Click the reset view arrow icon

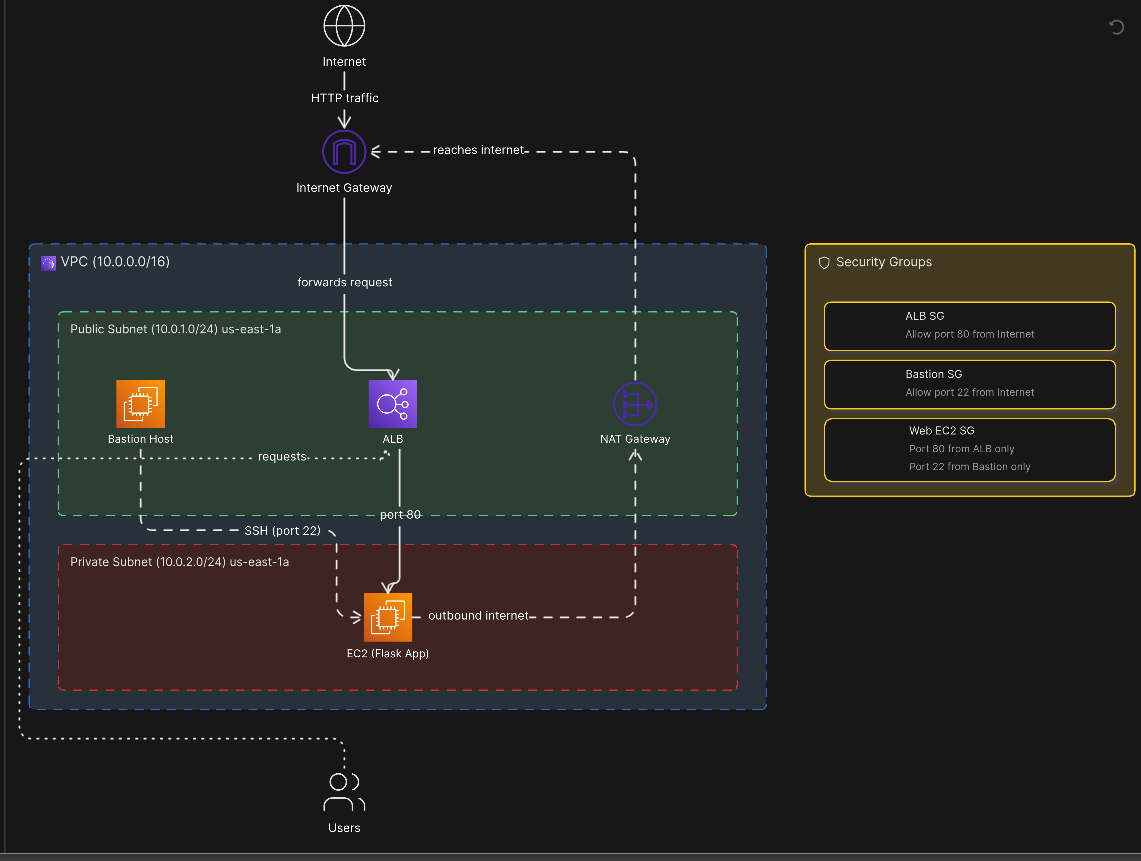coord(1116,27)
